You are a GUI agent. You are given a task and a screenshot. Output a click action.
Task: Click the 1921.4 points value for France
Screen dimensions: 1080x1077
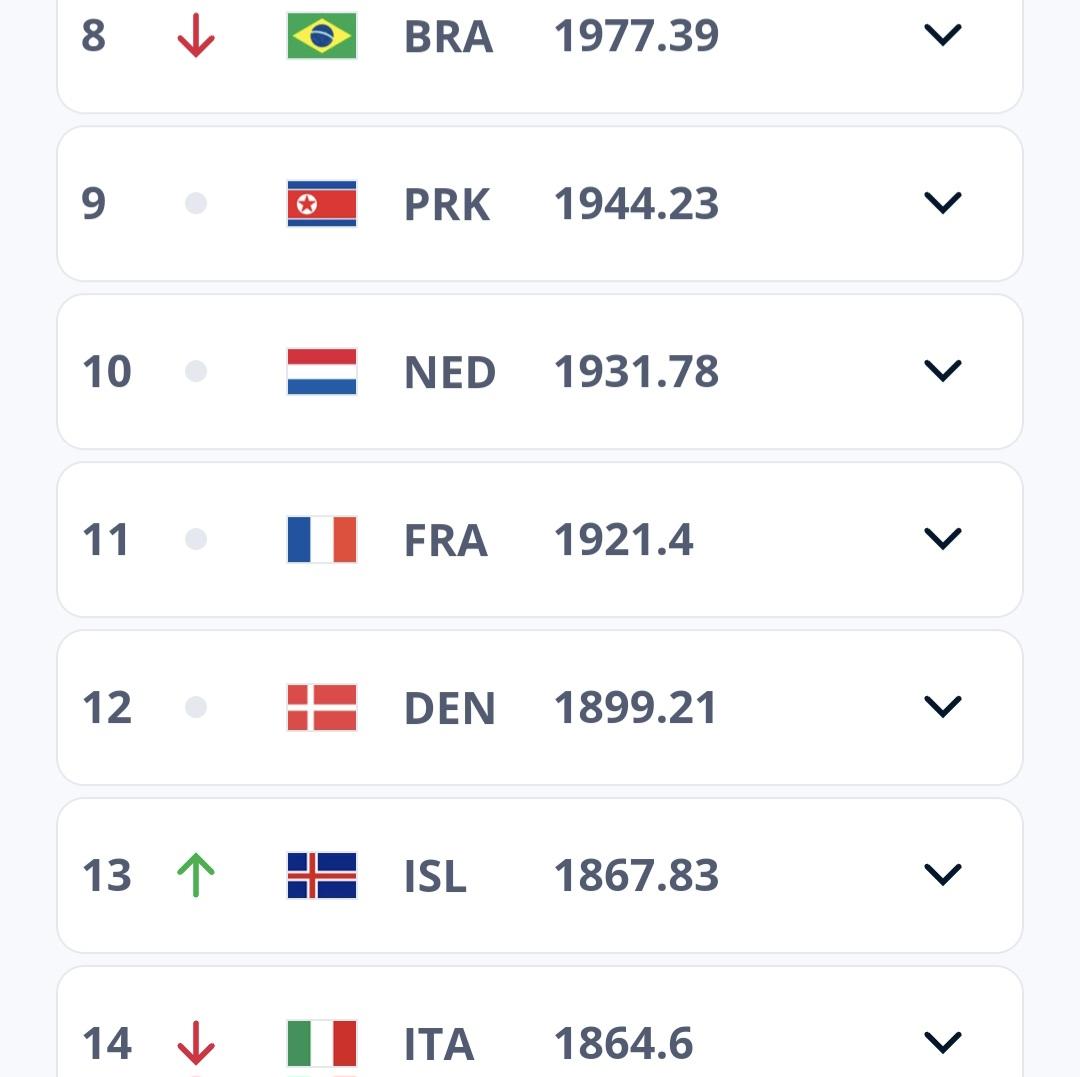pos(623,541)
